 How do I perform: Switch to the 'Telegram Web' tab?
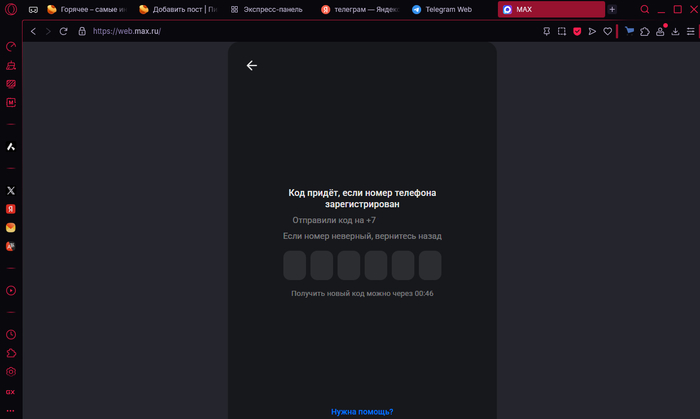pyautogui.click(x=452, y=9)
